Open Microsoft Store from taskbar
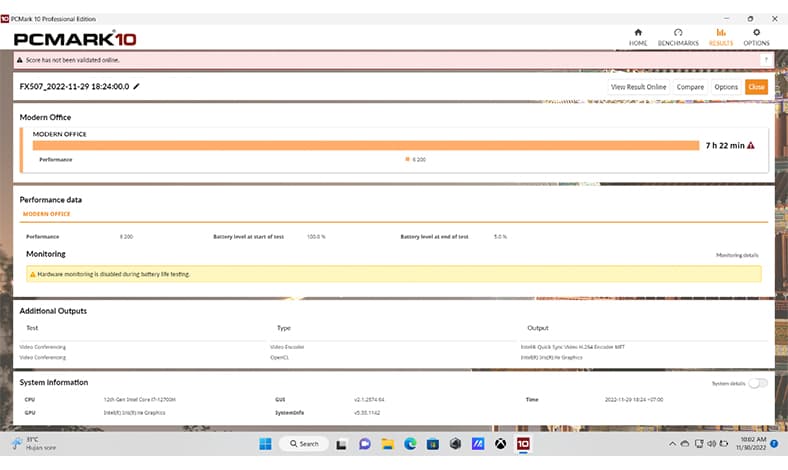Screen dimensions: 788x470 click(433, 444)
